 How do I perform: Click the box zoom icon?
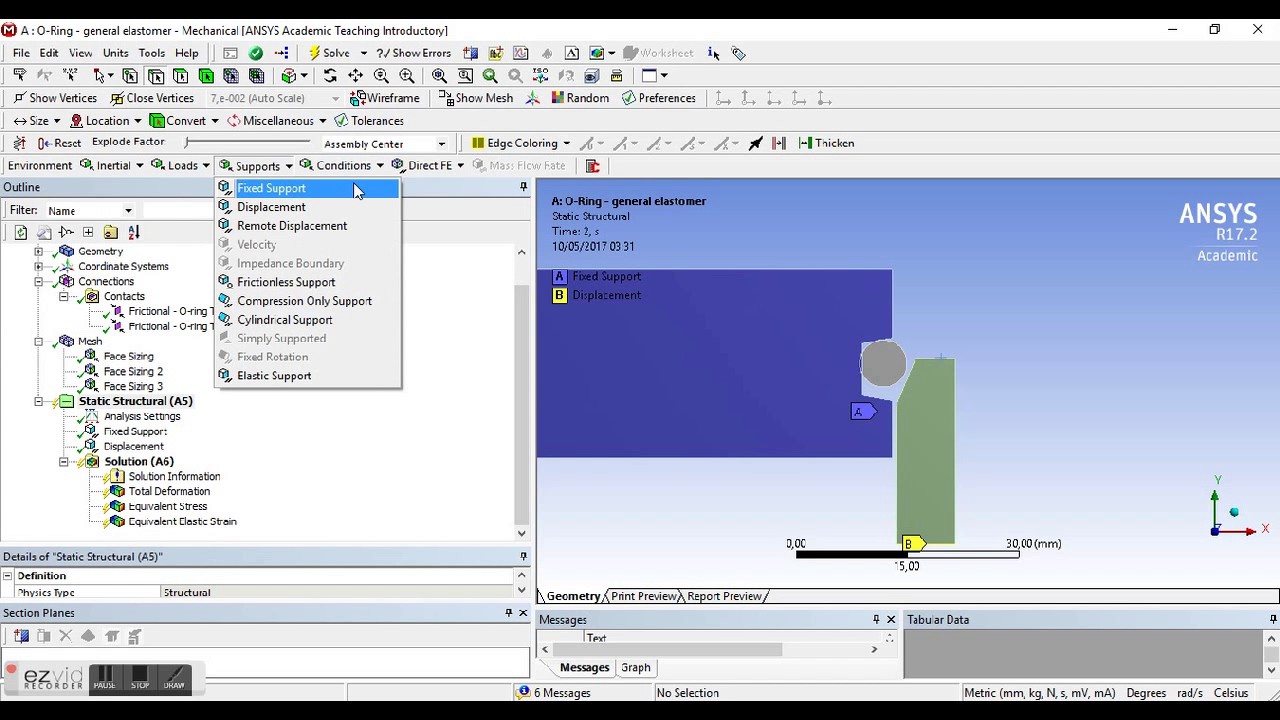pyautogui.click(x=465, y=76)
